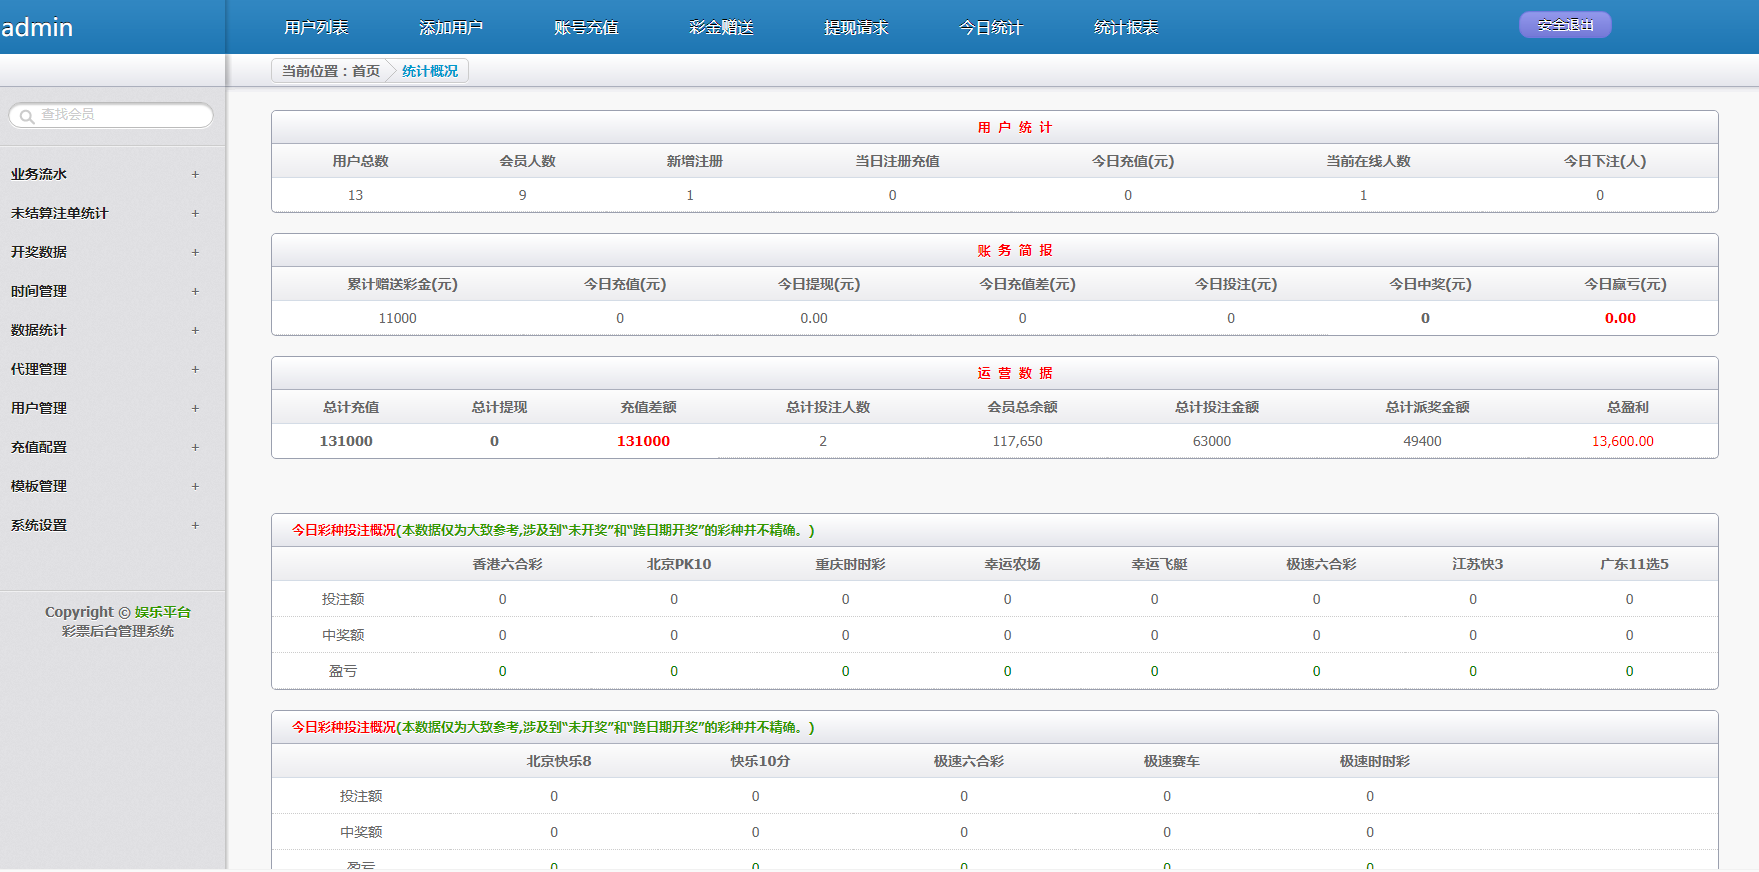The image size is (1759, 872).
Task: Open 提现请求 page
Action: pos(856,28)
